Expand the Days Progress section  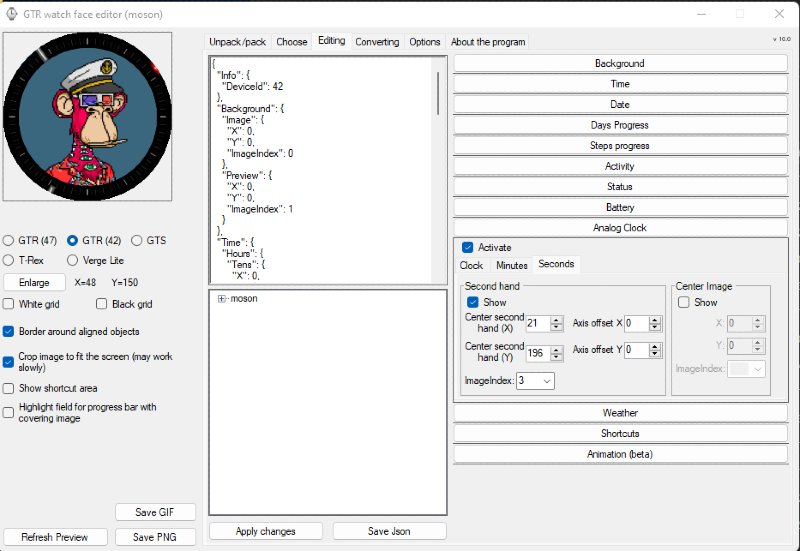click(x=620, y=125)
